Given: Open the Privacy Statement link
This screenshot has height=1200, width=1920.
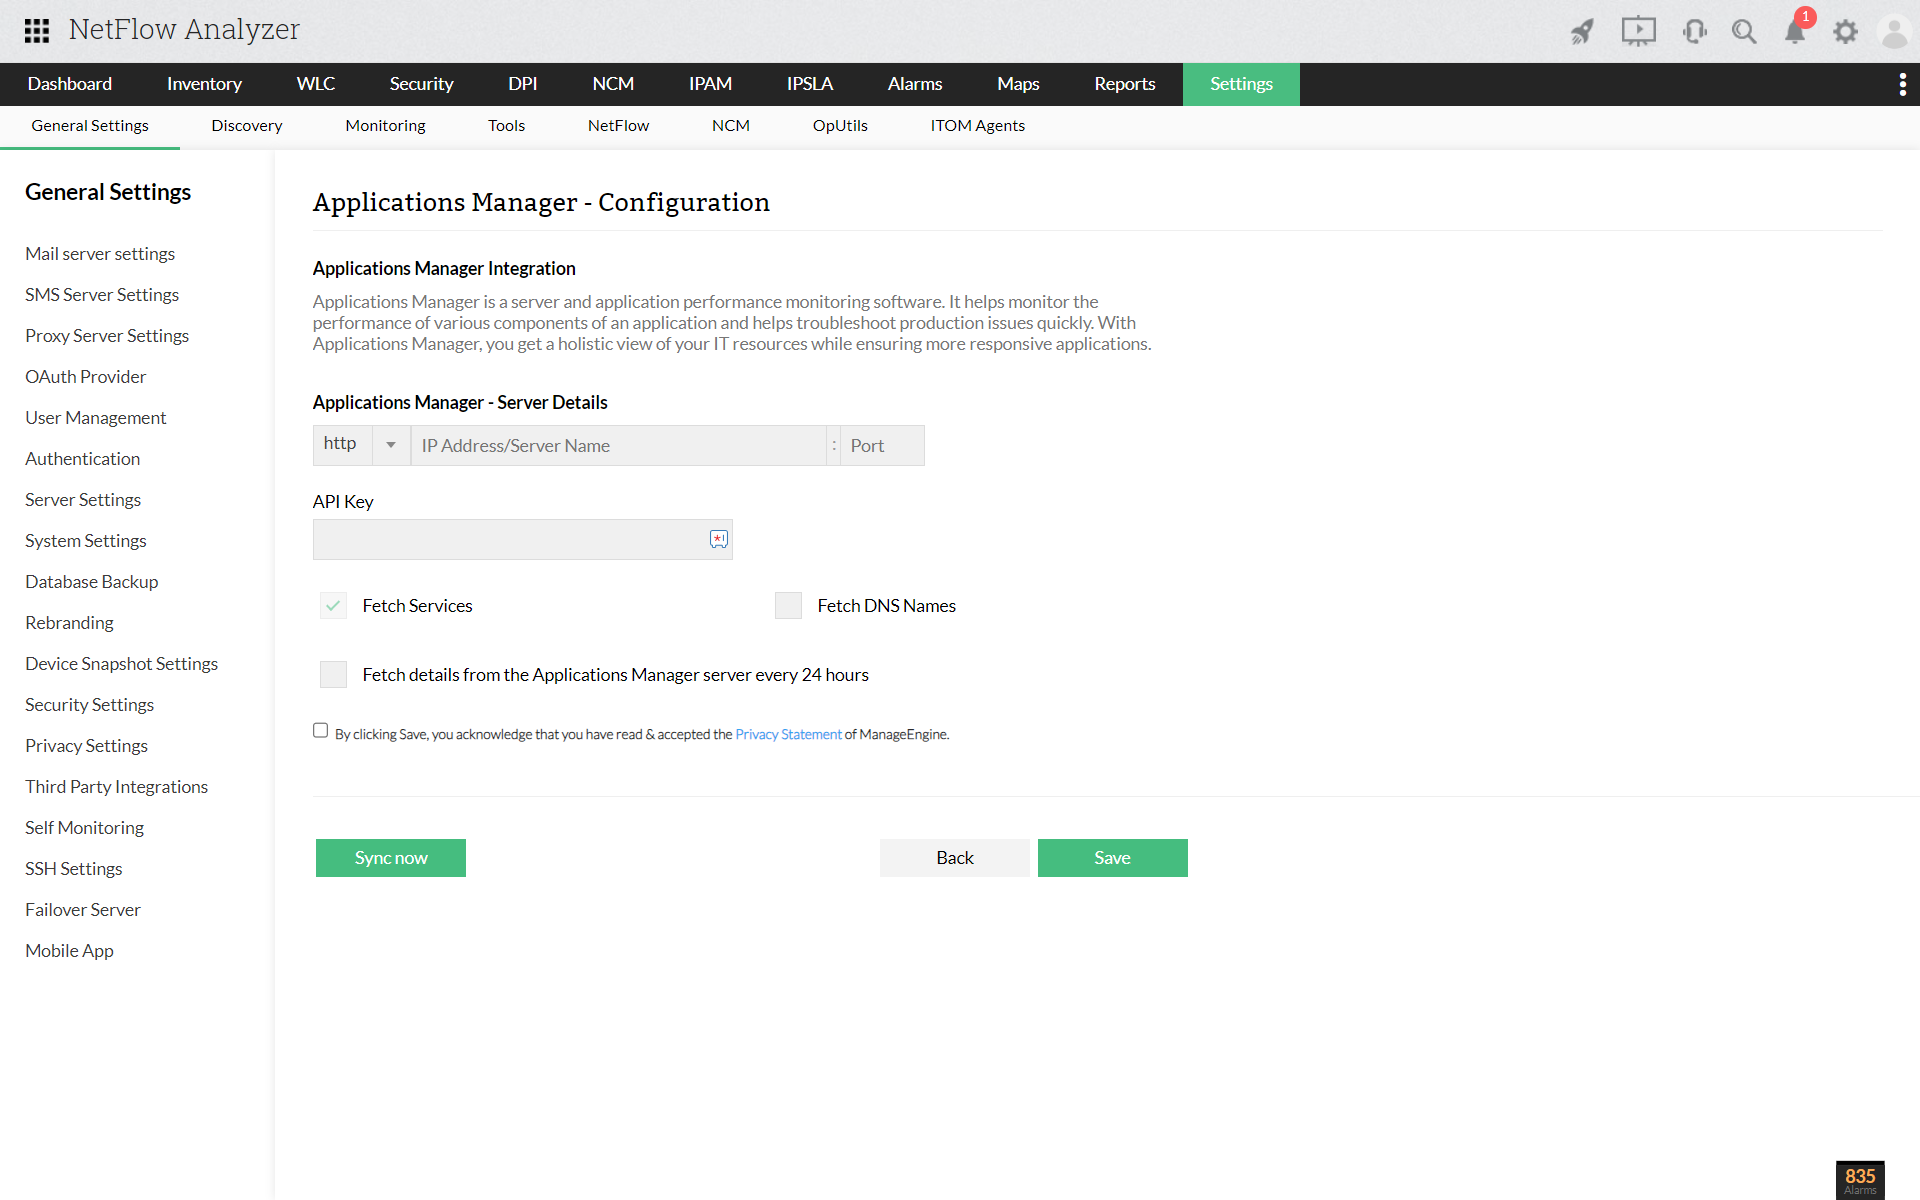Looking at the screenshot, I should point(788,735).
